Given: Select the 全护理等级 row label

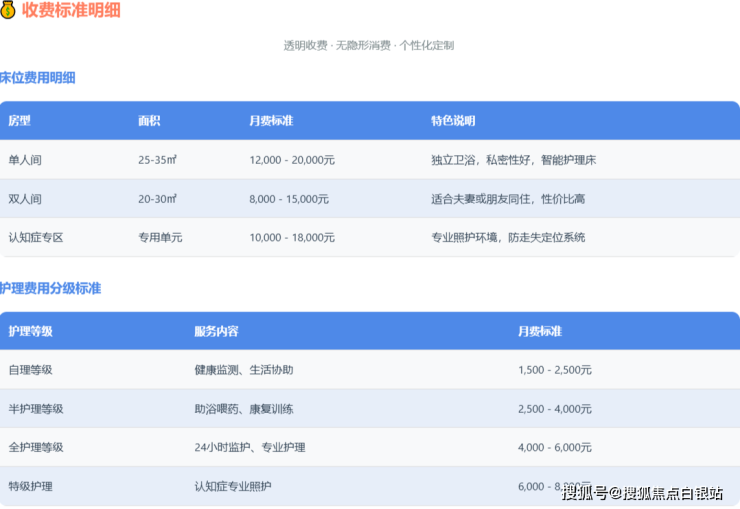Looking at the screenshot, I should coord(36,448).
